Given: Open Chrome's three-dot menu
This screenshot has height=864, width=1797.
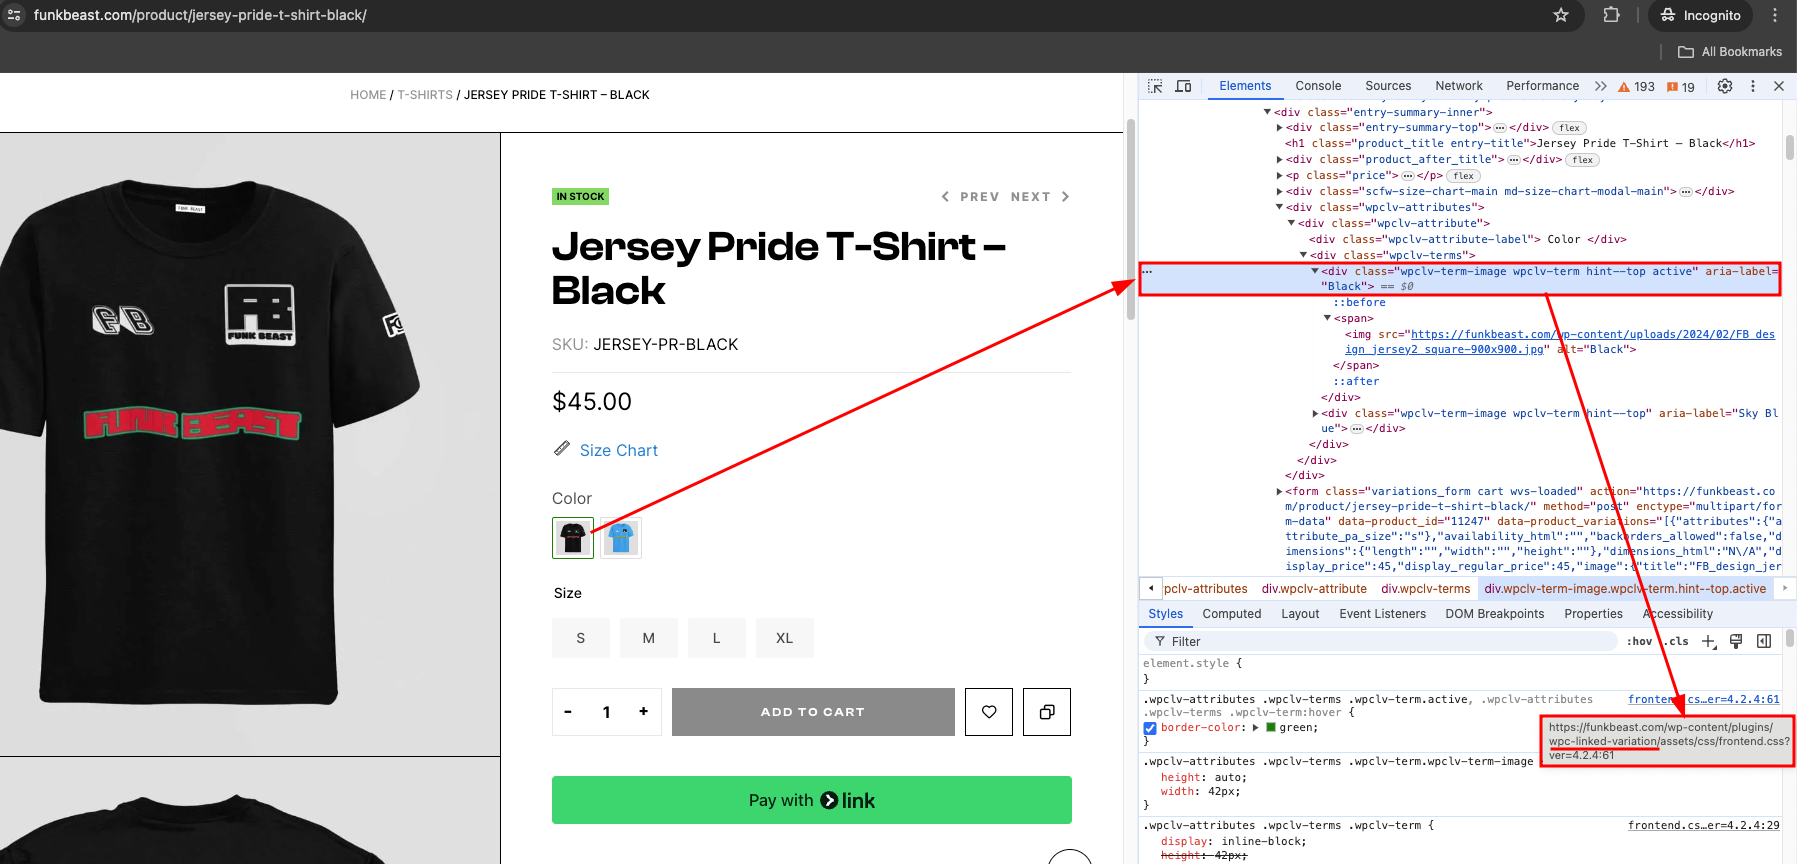Looking at the screenshot, I should 1775,15.
